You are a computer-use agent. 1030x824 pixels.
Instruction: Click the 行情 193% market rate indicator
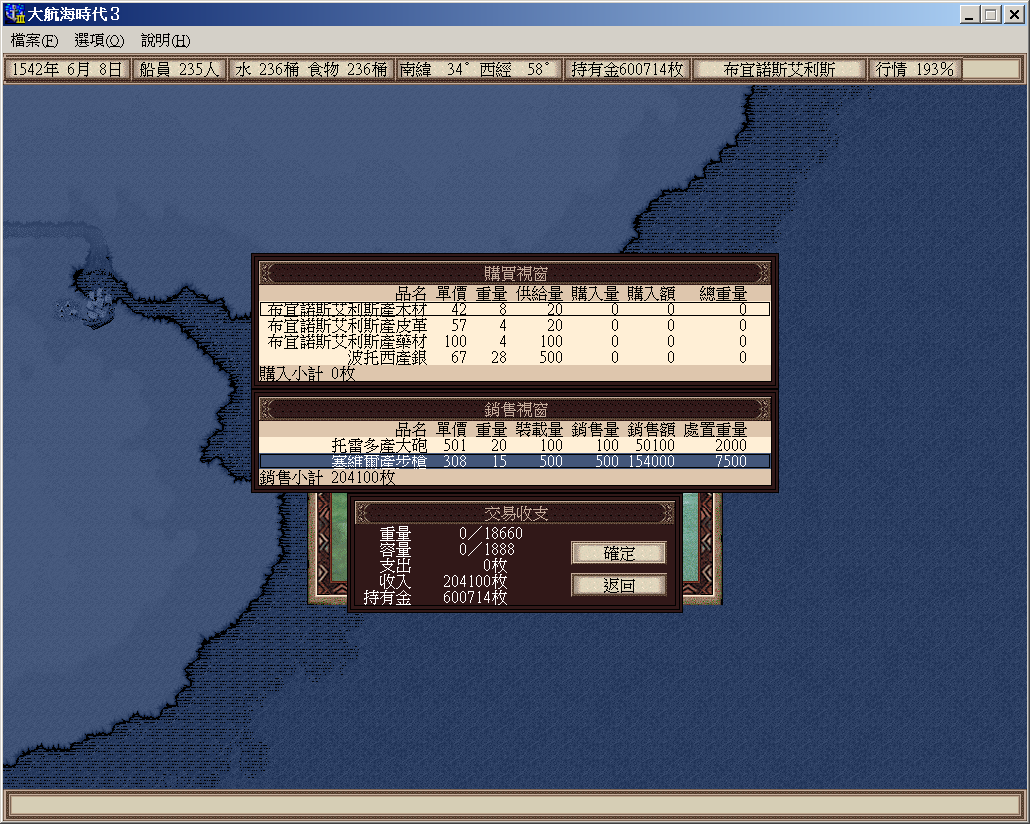[915, 70]
